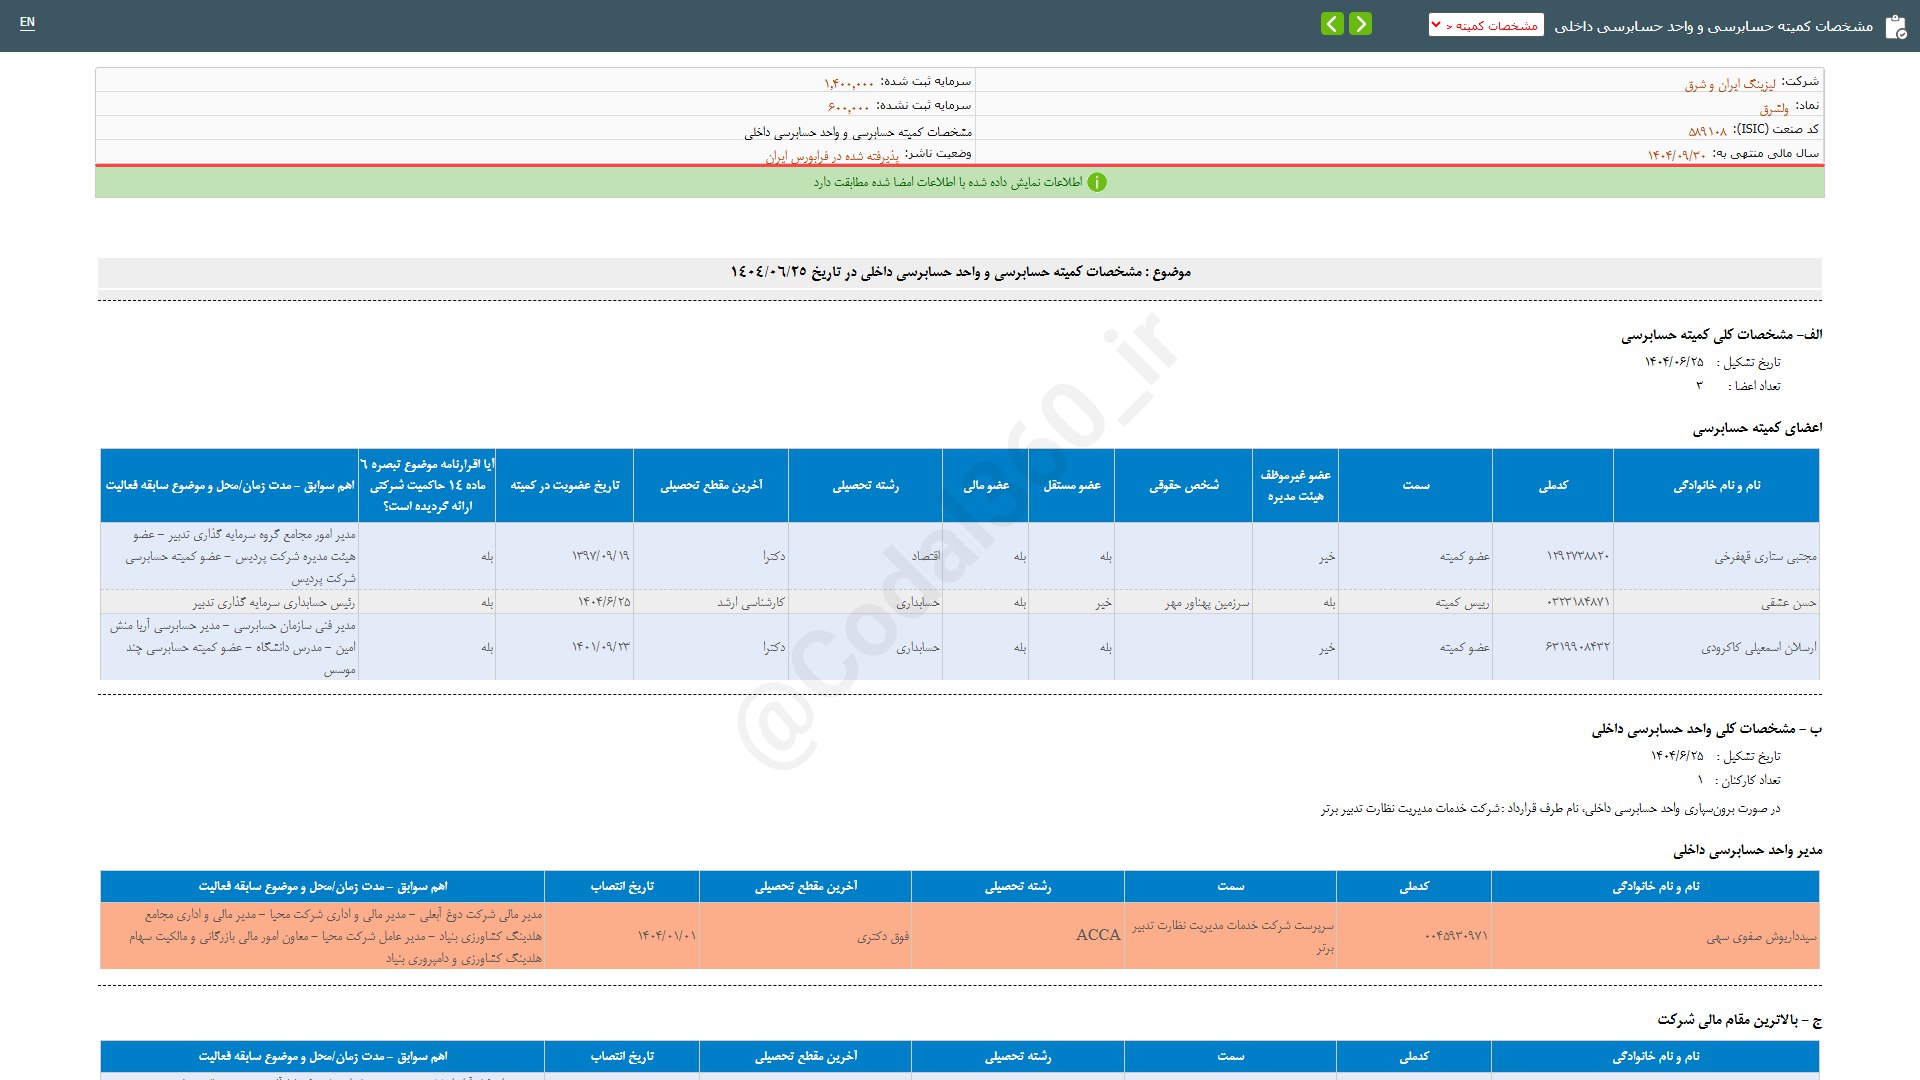The image size is (1920, 1080).
Task: Select ارسلان اسمعیلی کاکرودی name cell
Action: pyautogui.click(x=1758, y=648)
